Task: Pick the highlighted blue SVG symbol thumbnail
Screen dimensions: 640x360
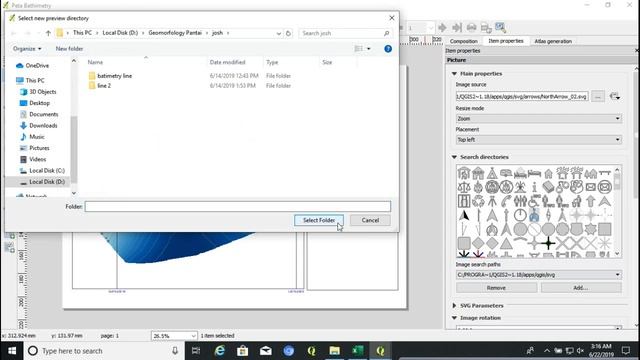Action: point(534,215)
